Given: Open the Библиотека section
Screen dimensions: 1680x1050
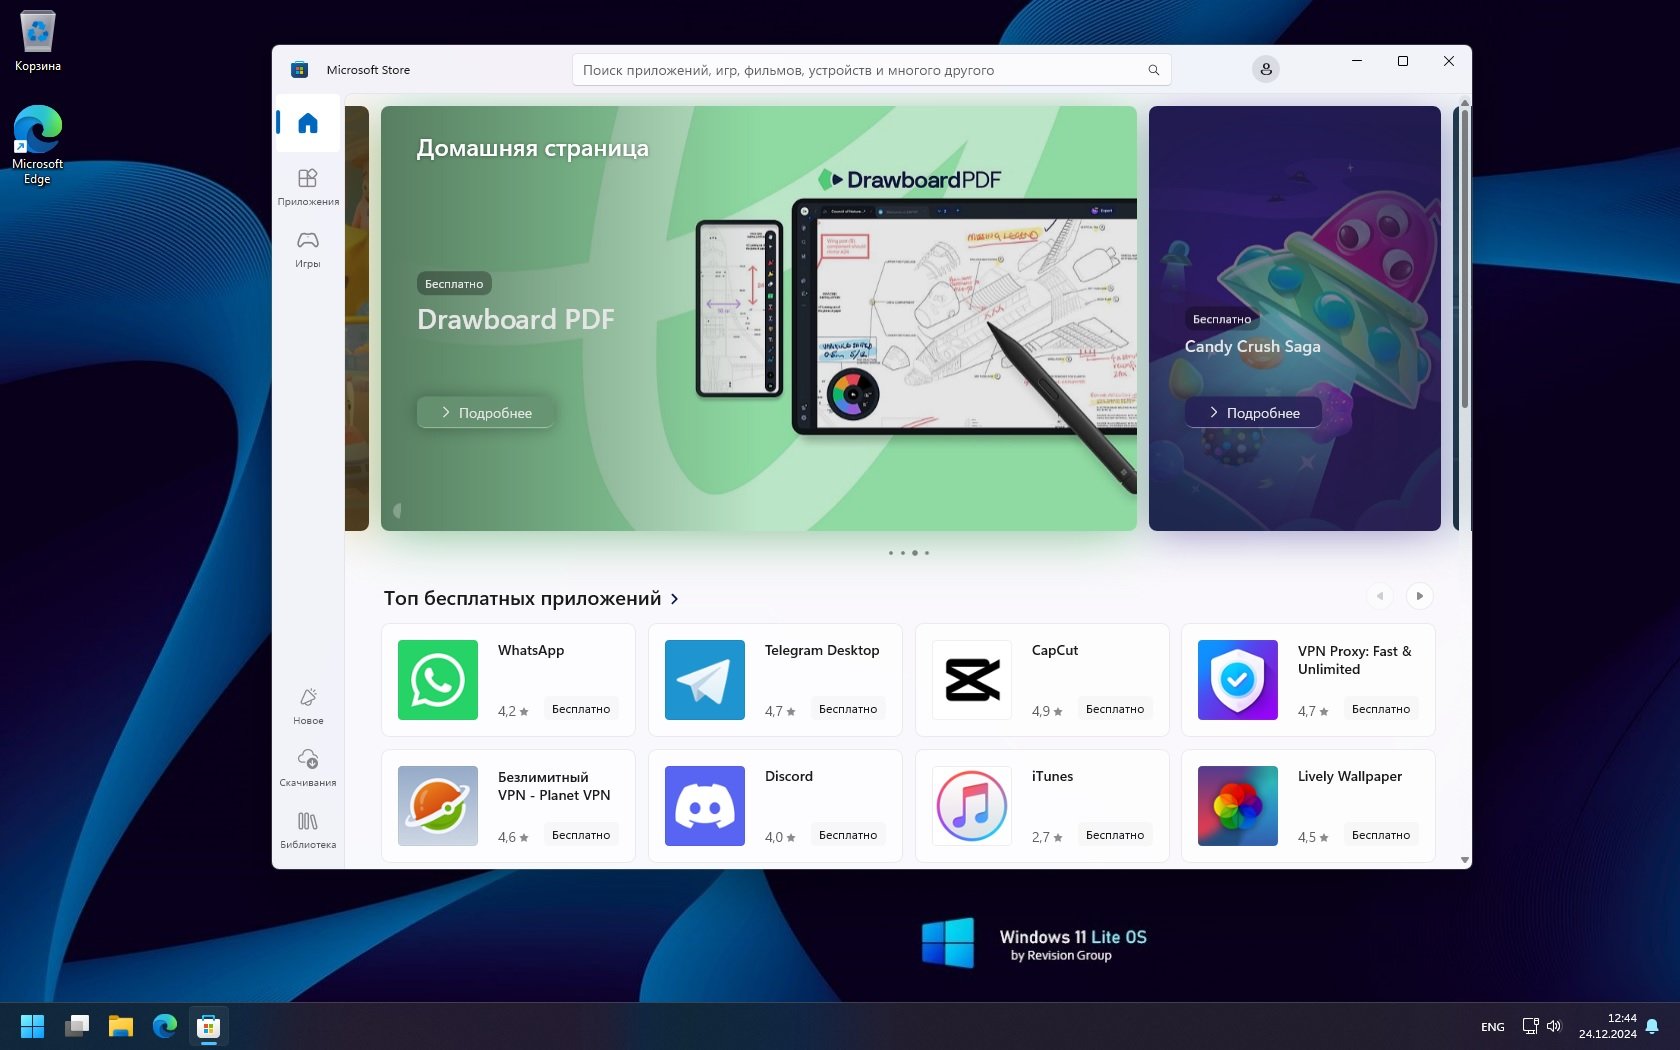Looking at the screenshot, I should 308,830.
